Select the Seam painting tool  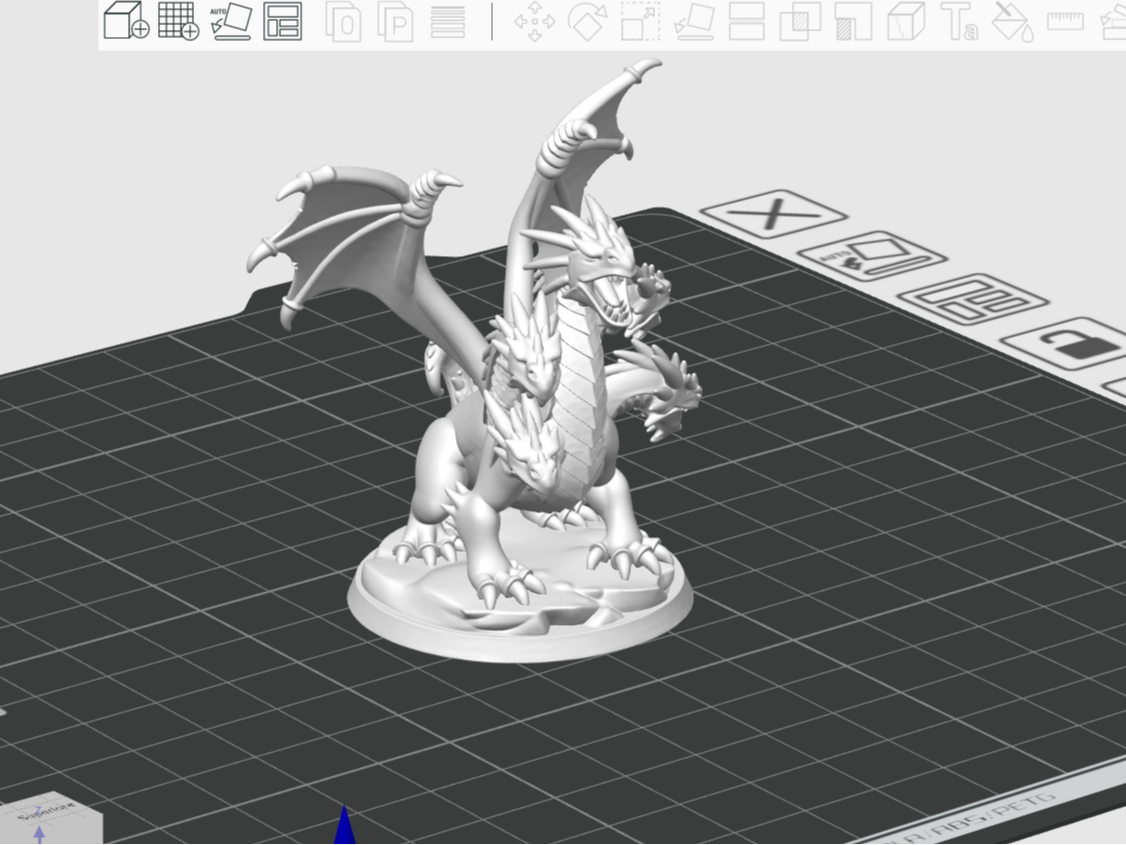(906, 22)
